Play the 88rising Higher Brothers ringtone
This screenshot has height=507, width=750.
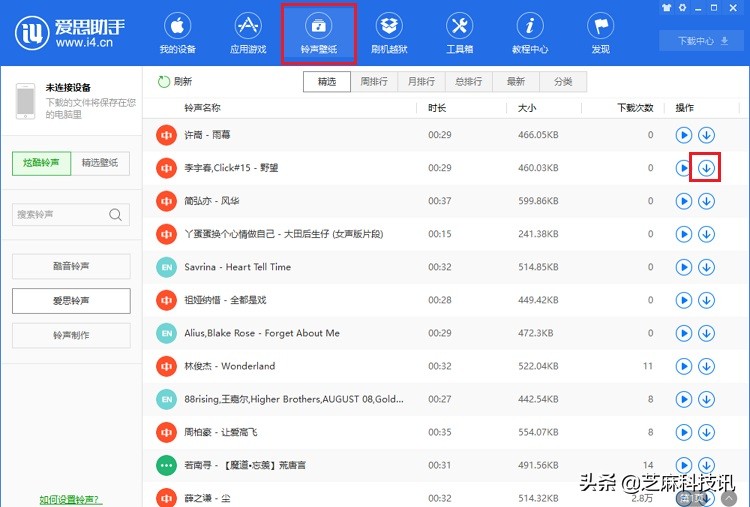tap(684, 399)
